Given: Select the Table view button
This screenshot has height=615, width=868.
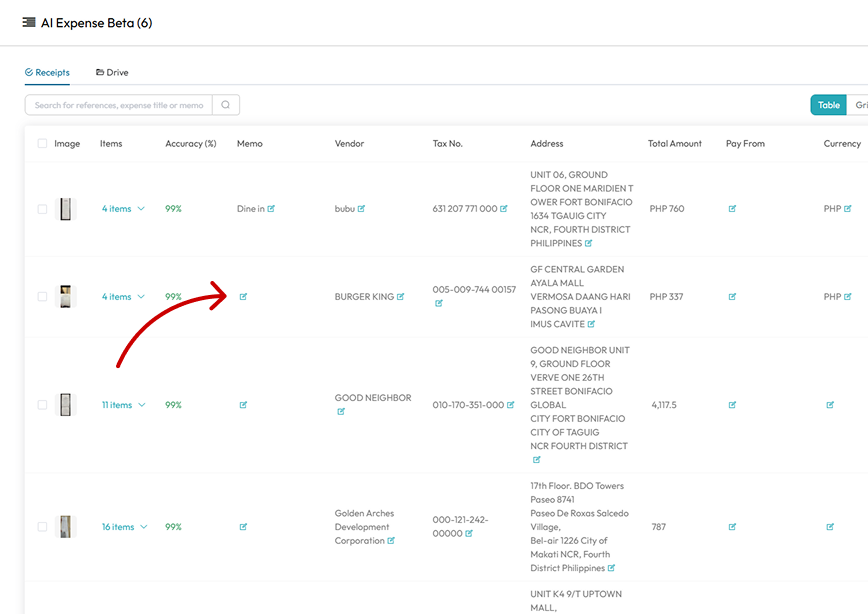Looking at the screenshot, I should (x=828, y=105).
